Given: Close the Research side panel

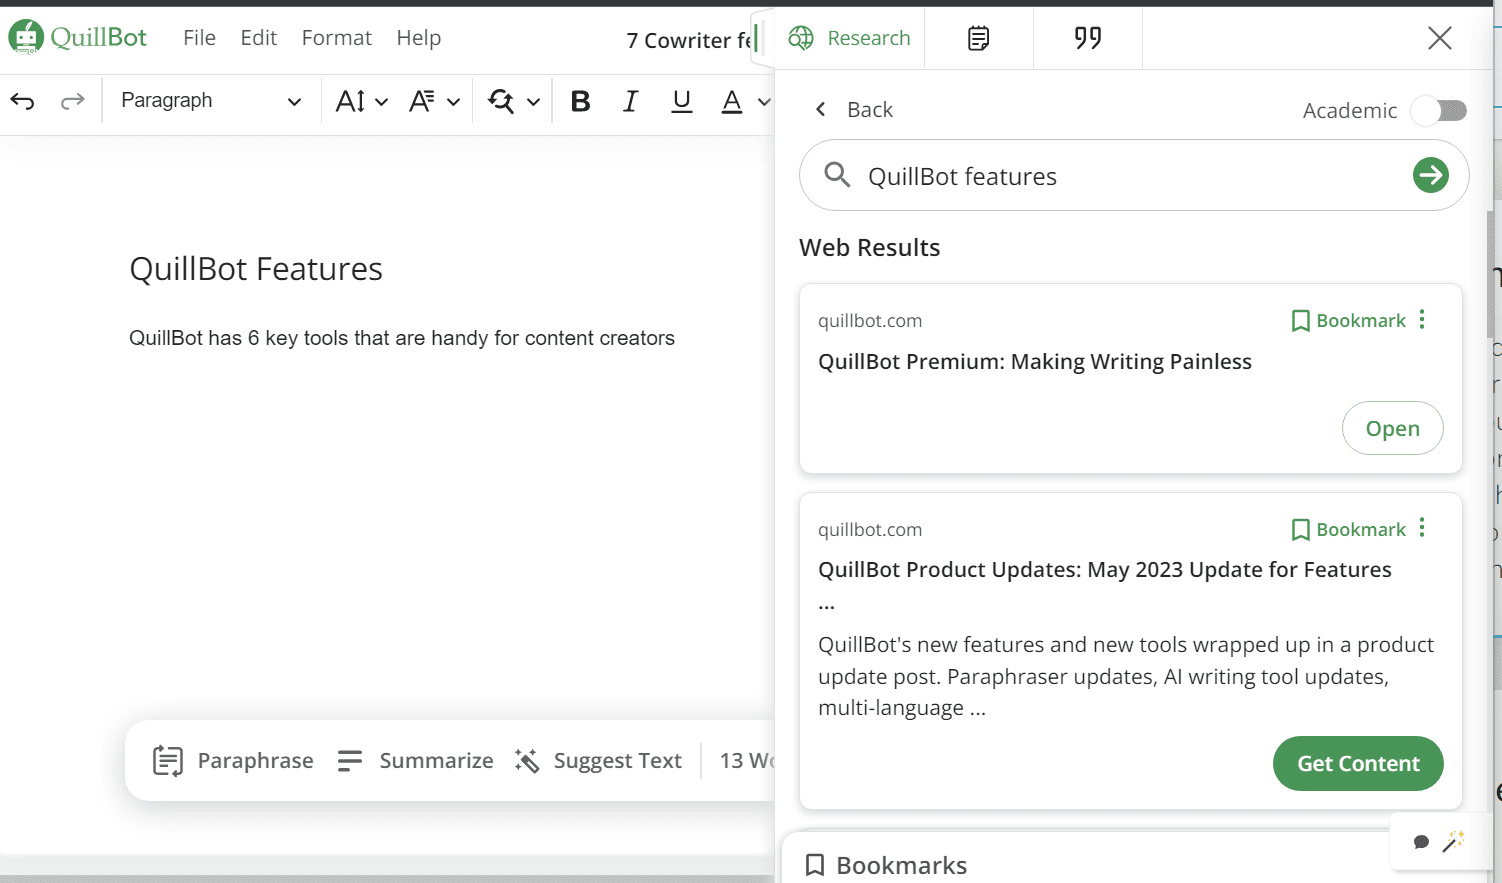Looking at the screenshot, I should click(1440, 38).
